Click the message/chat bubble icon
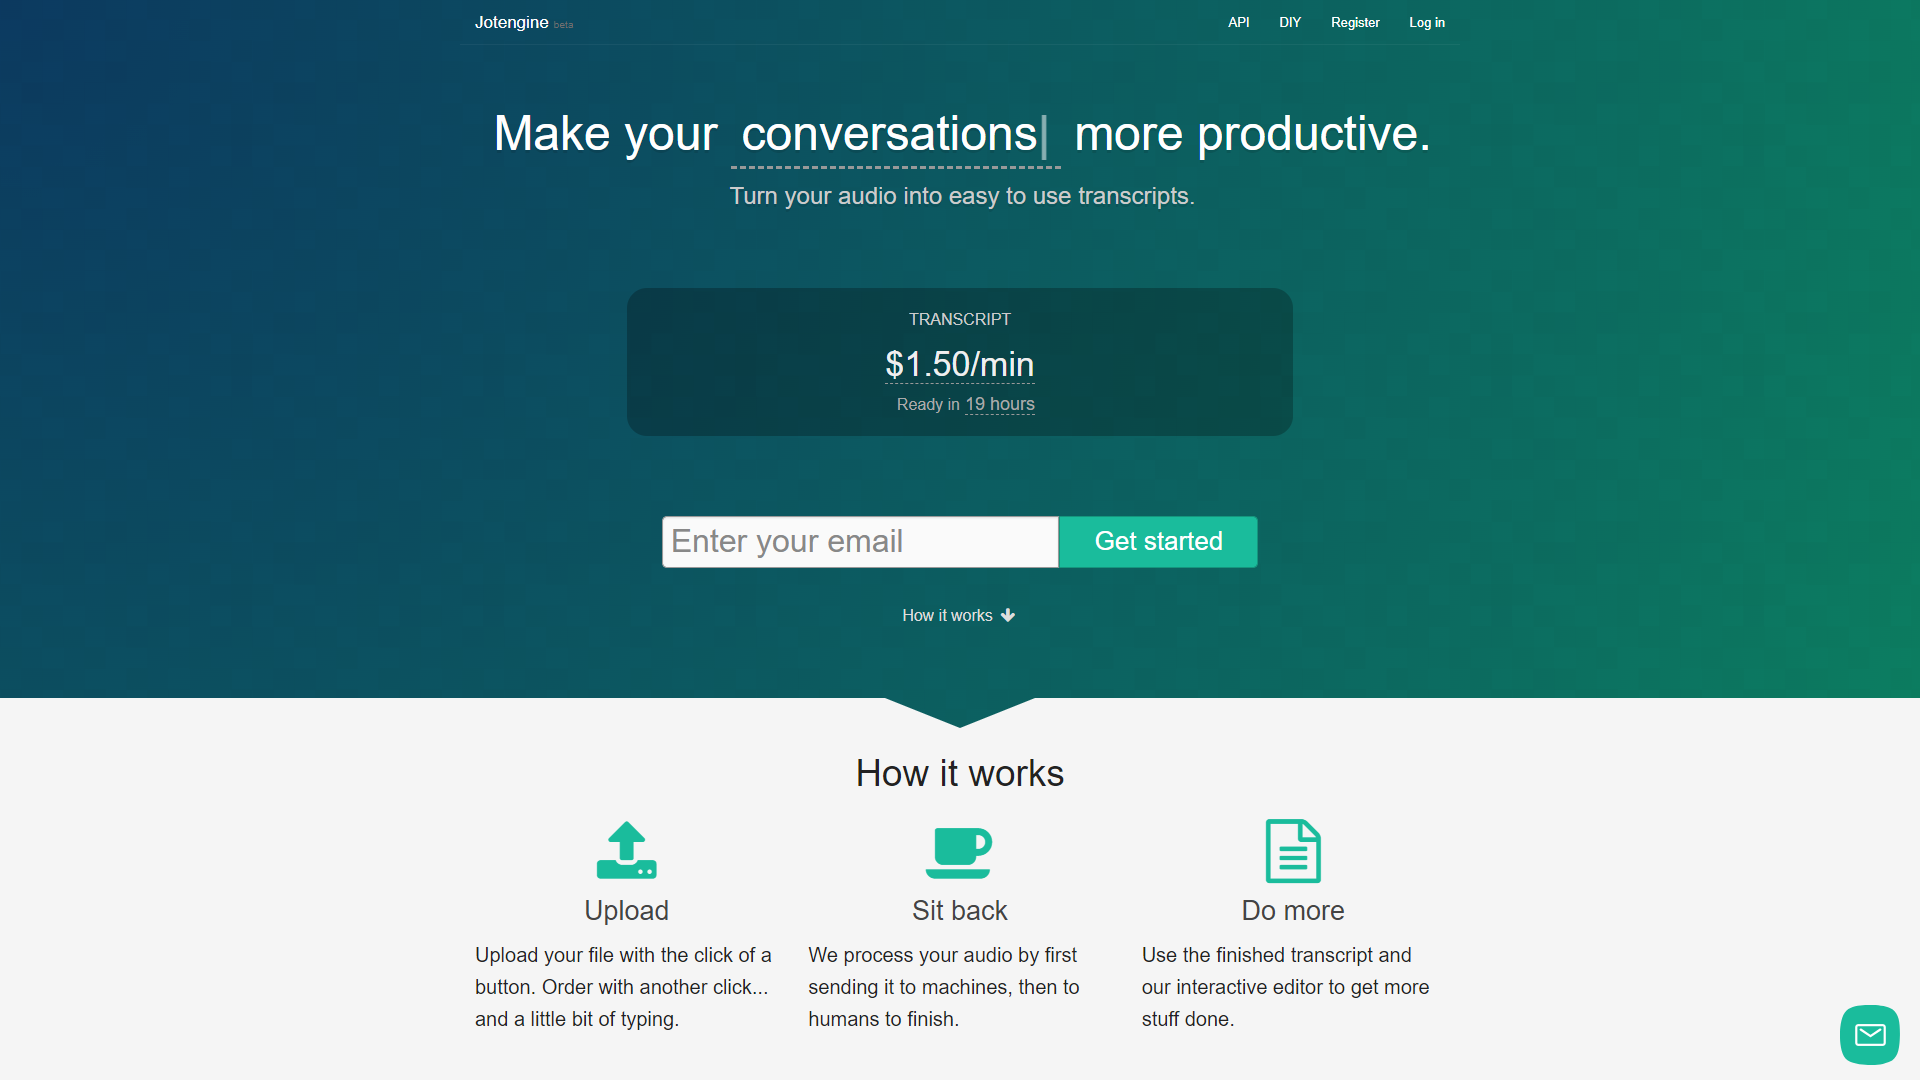Viewport: 1920px width, 1080px height. 1871,1034
